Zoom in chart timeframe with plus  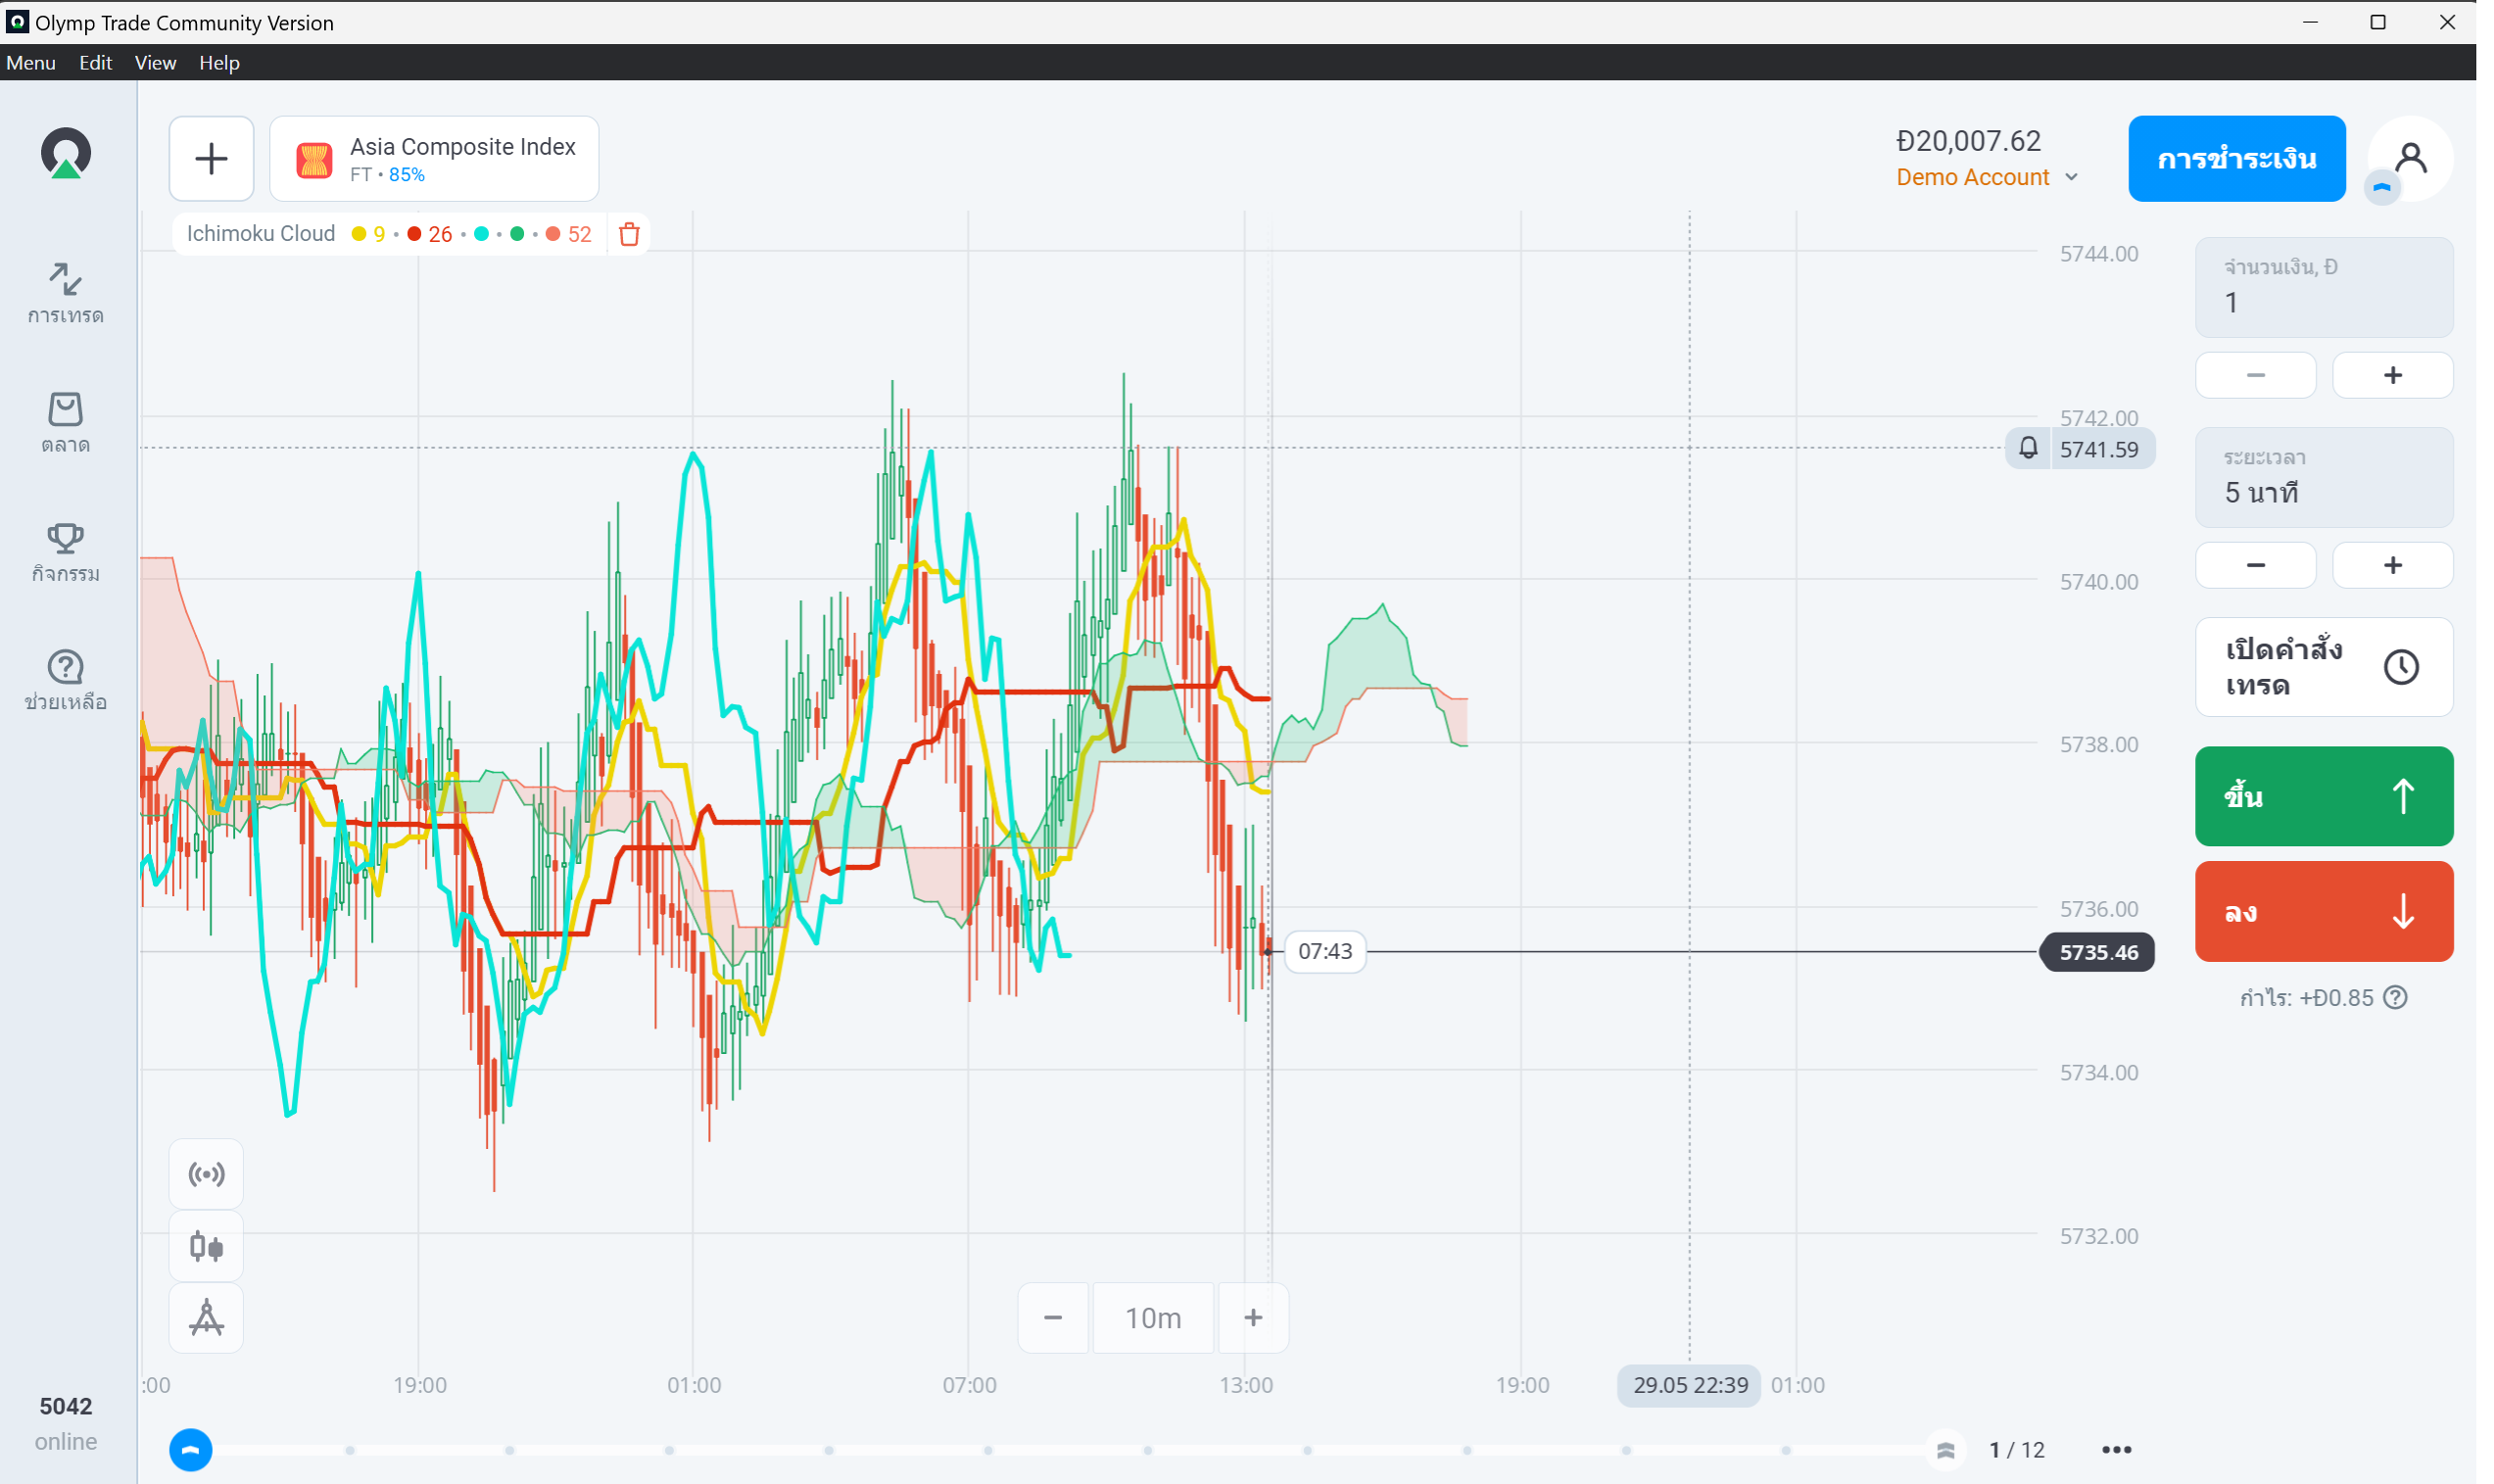click(x=1253, y=1318)
